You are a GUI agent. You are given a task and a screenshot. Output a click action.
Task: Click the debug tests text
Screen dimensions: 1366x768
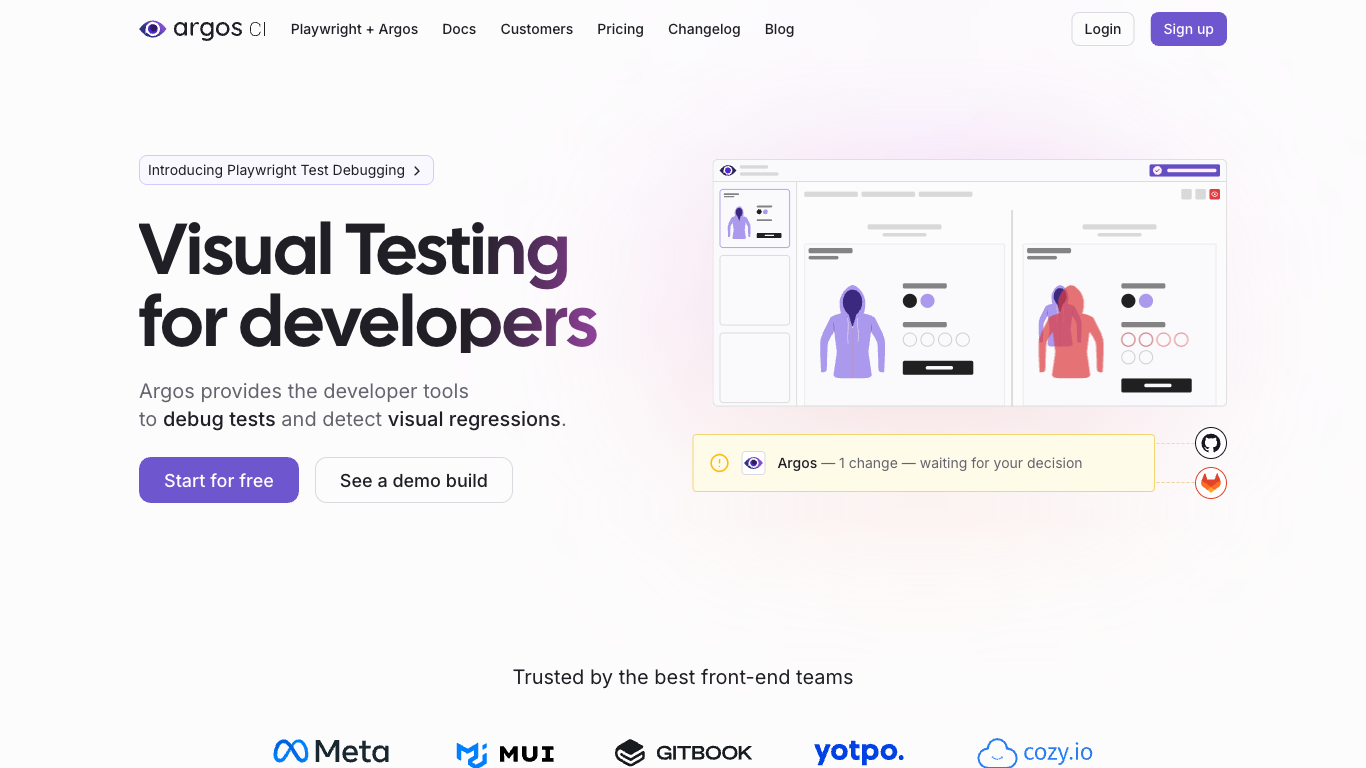point(219,419)
